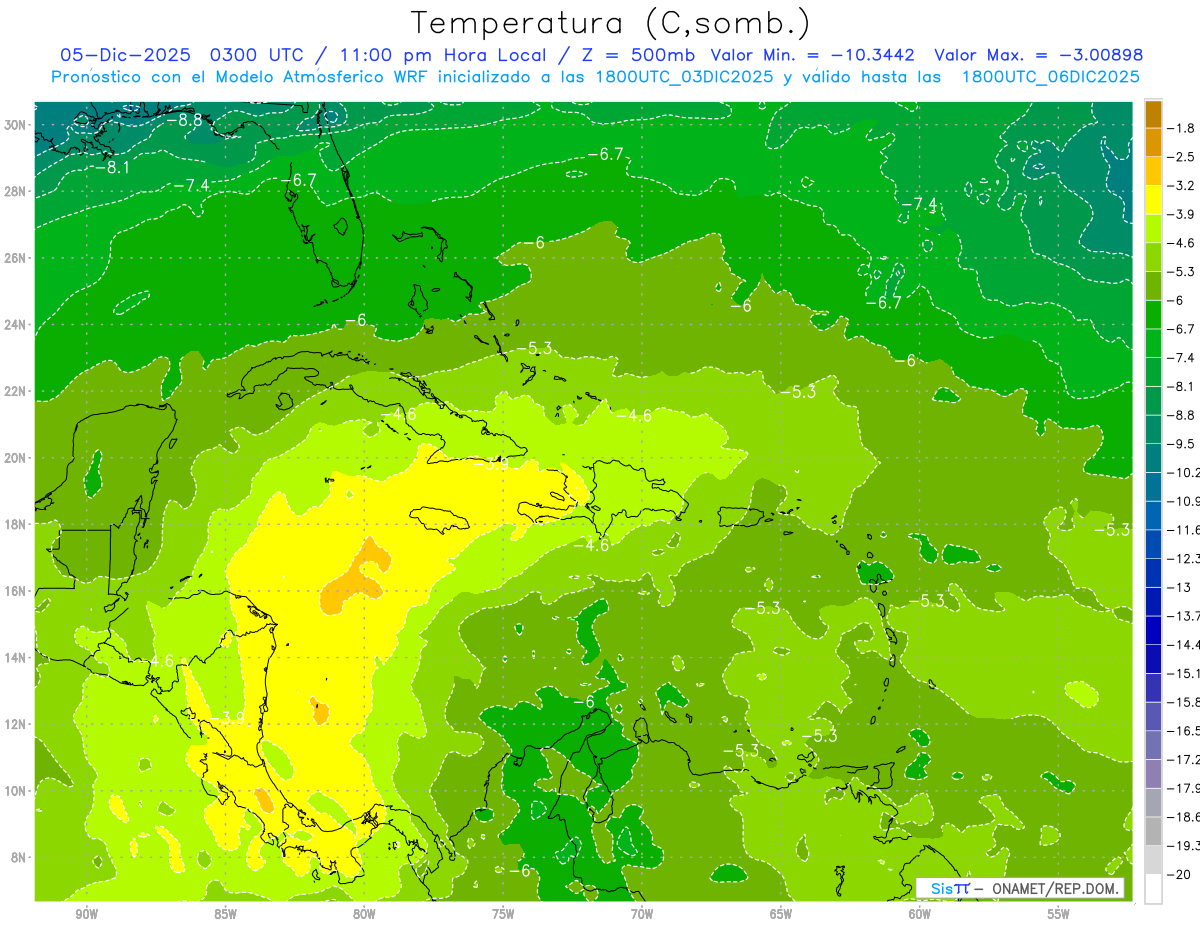Screen dimensions: 1200x927
Task: Click gray colorbar swatch between -18.6 and -19.3
Action: click(1153, 831)
